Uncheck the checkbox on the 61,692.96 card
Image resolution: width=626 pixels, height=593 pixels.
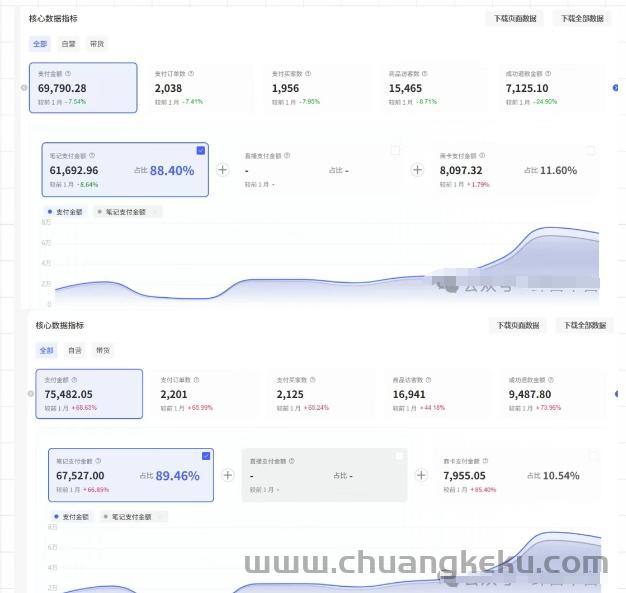point(201,150)
